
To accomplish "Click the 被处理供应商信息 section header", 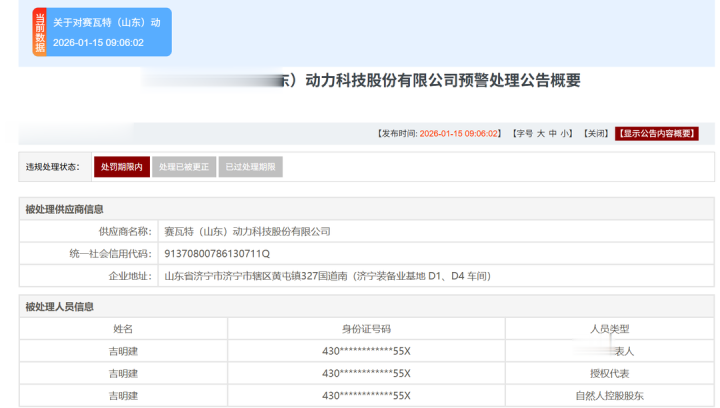I will (x=65, y=209).
